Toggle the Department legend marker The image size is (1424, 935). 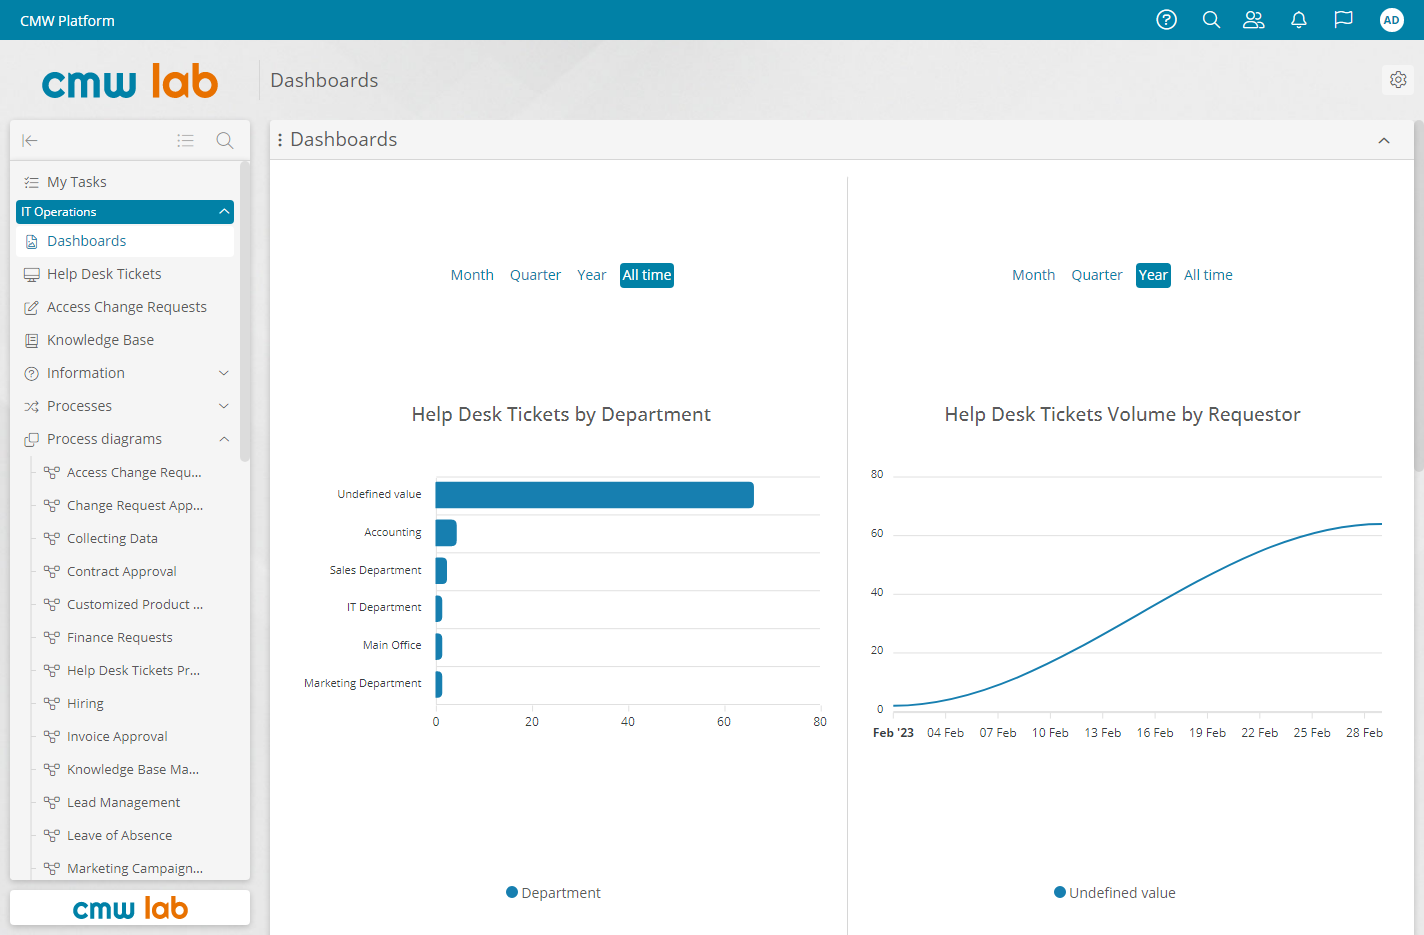point(512,892)
